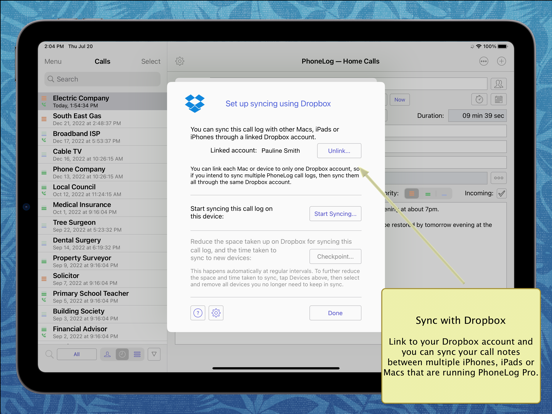The height and width of the screenshot is (414, 552).
Task: Click the three-dots button right of field
Action: pyautogui.click(x=498, y=178)
